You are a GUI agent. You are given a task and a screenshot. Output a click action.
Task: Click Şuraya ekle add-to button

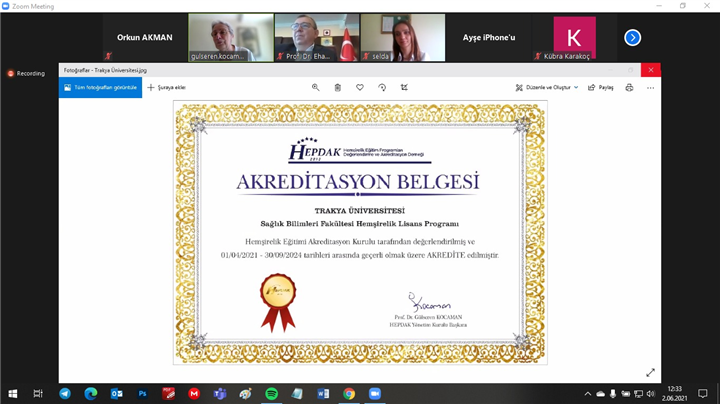click(x=166, y=87)
